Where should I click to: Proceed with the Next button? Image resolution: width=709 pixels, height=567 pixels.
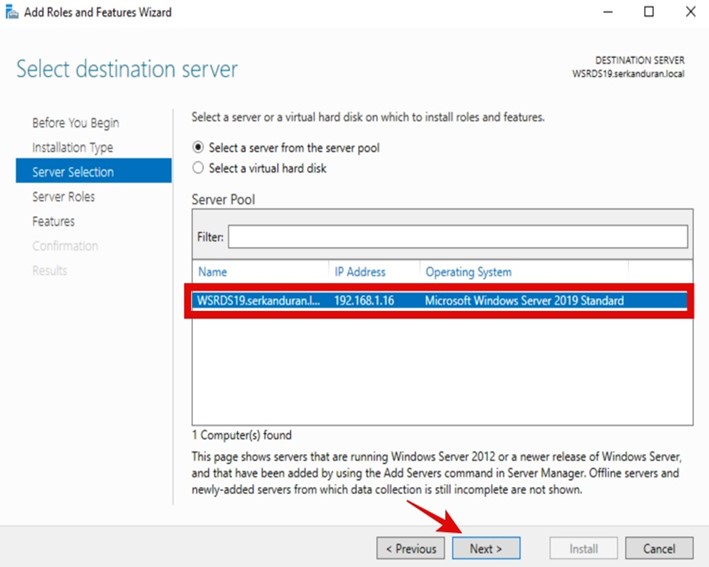tap(486, 548)
